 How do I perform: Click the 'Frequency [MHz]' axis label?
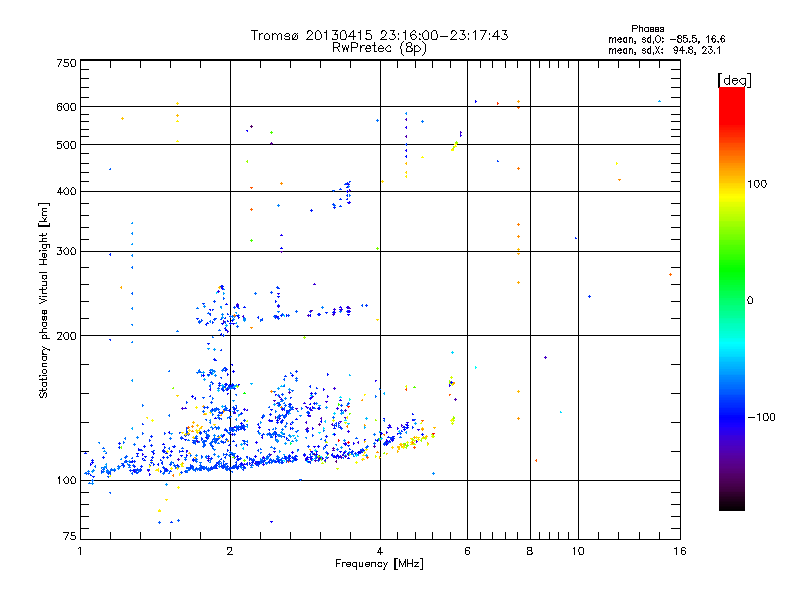tap(379, 564)
